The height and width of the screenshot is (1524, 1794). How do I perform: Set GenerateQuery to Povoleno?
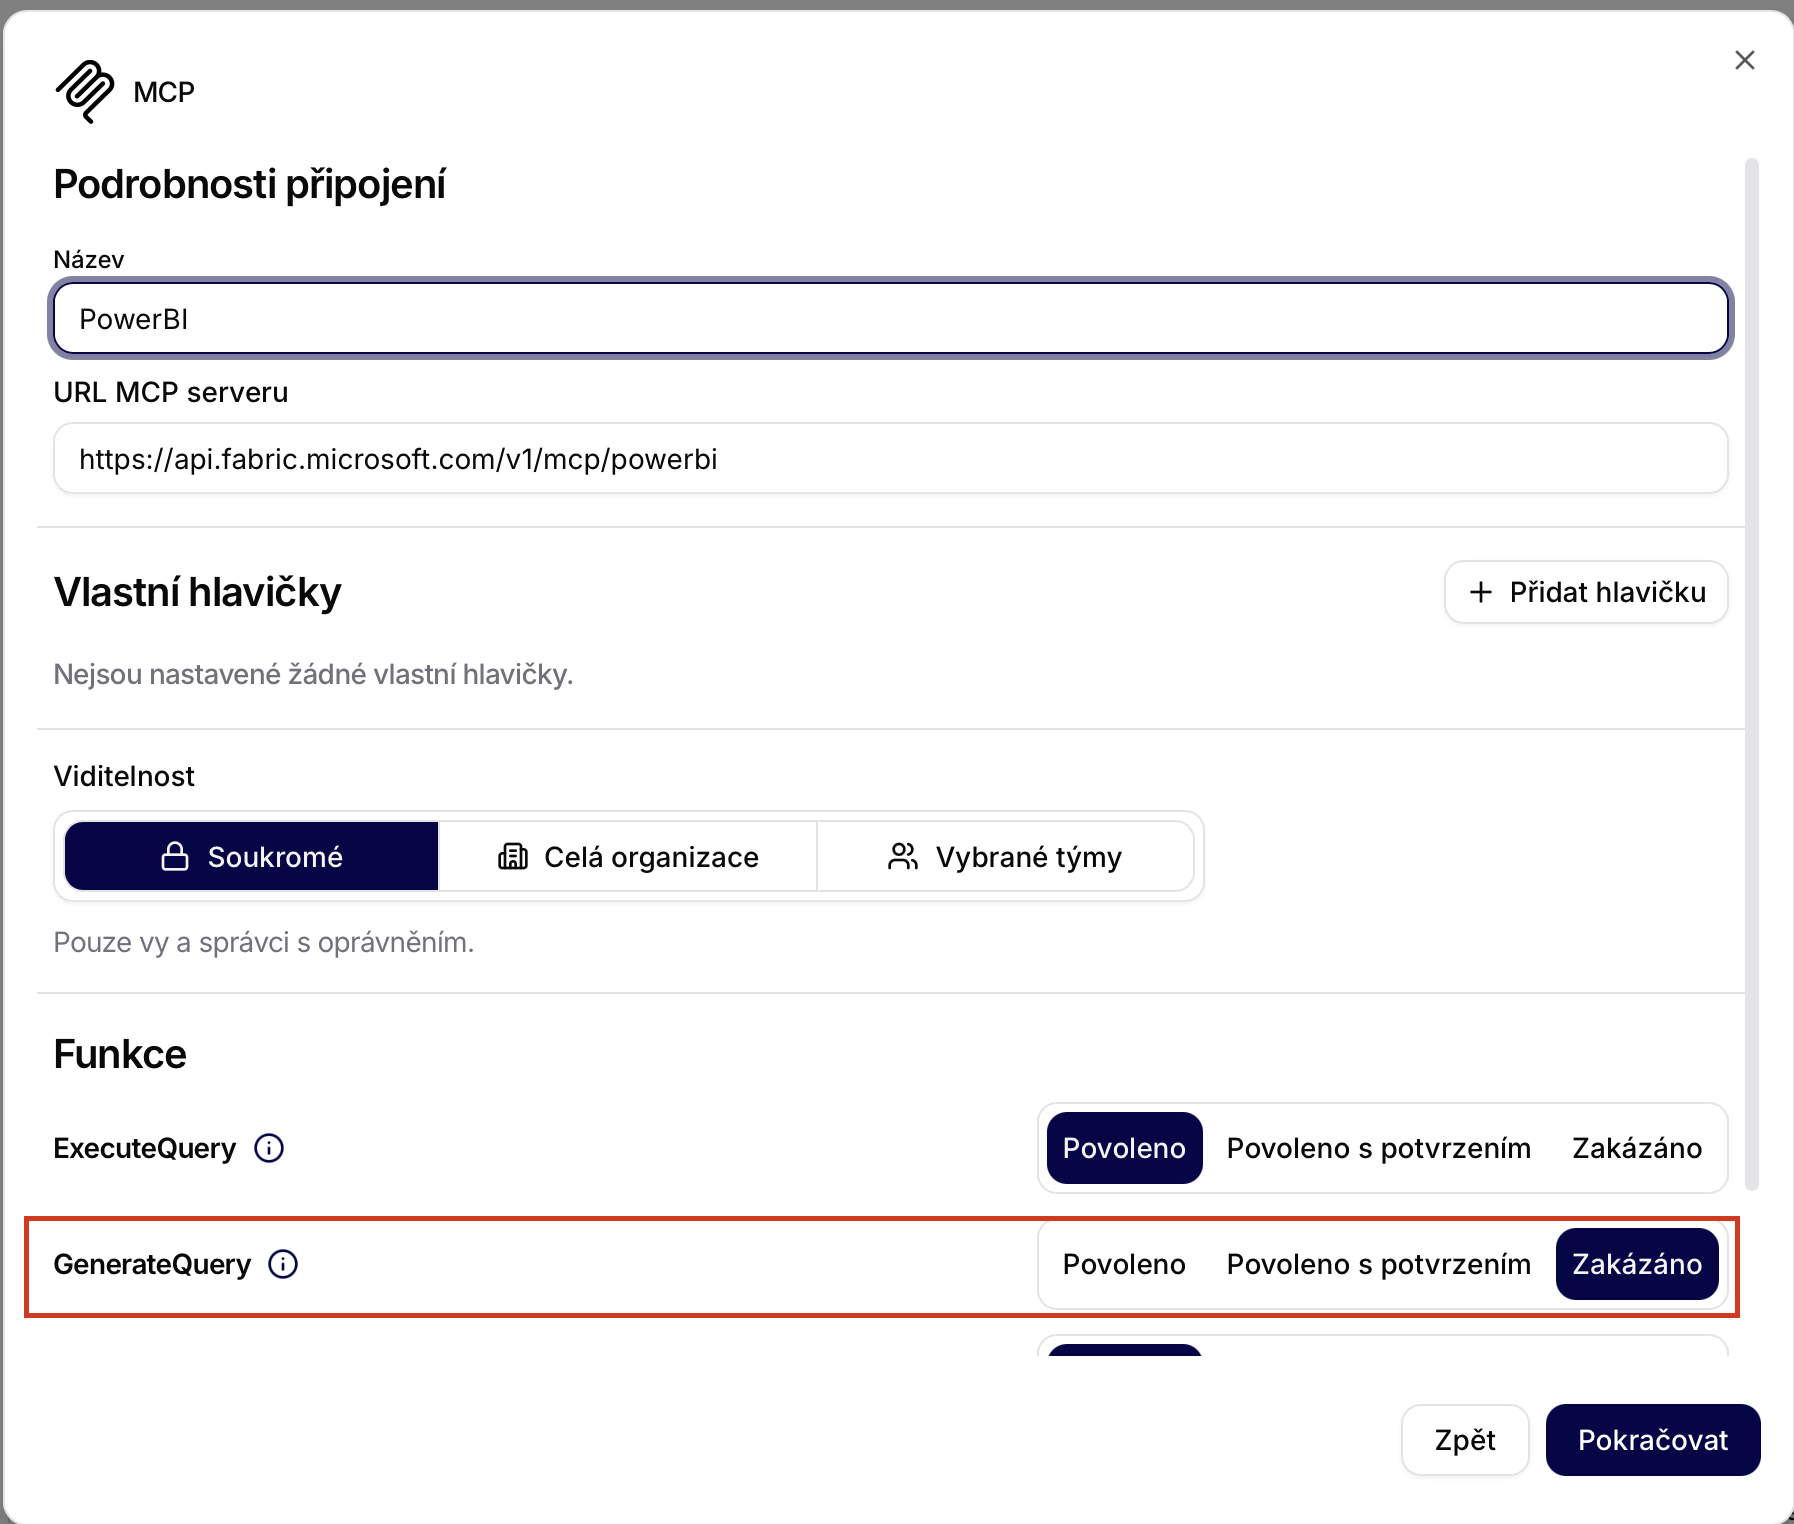1124,1264
